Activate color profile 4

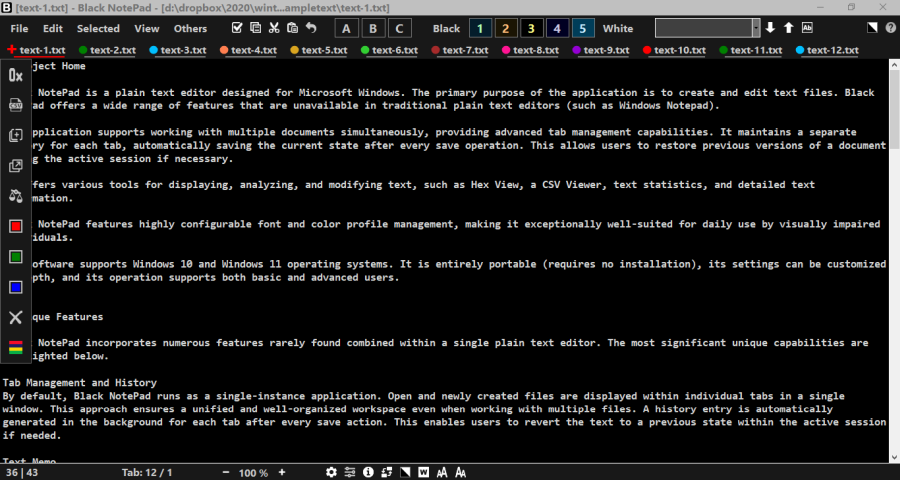coord(557,28)
